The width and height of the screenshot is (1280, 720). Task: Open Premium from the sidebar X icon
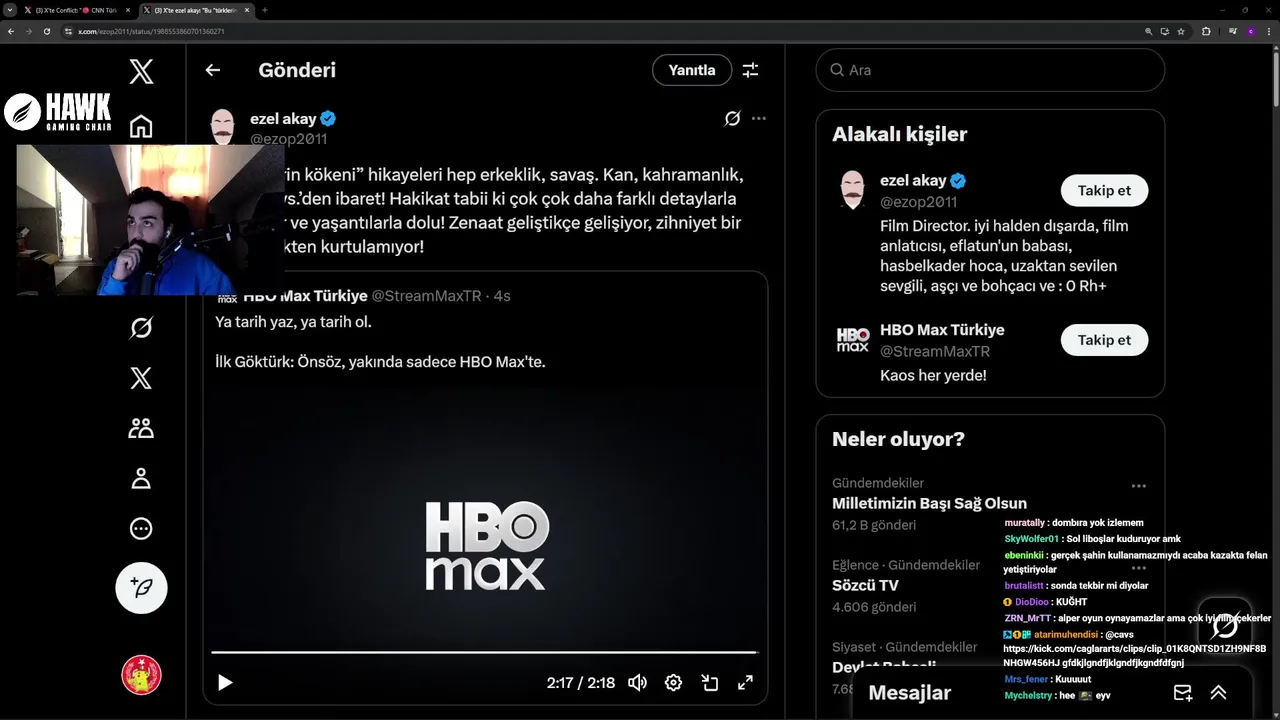tap(141, 378)
